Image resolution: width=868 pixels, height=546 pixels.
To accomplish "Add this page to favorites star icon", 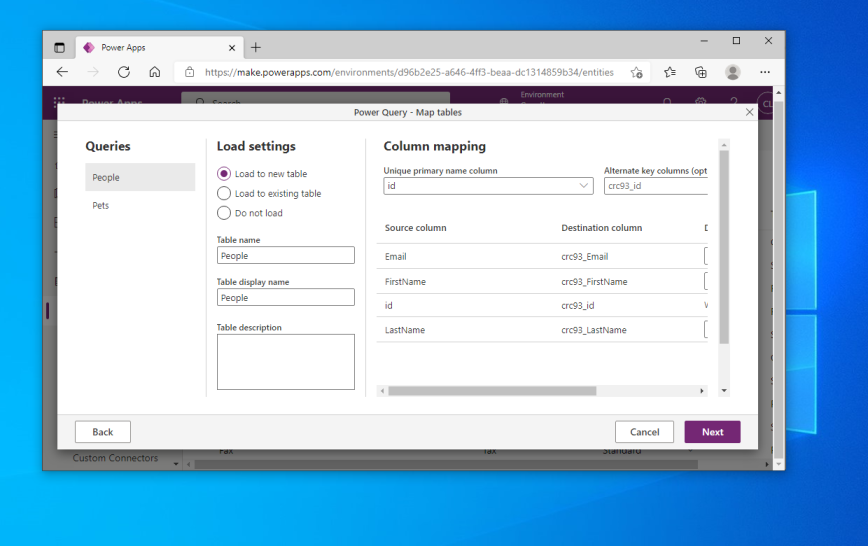I will point(637,72).
